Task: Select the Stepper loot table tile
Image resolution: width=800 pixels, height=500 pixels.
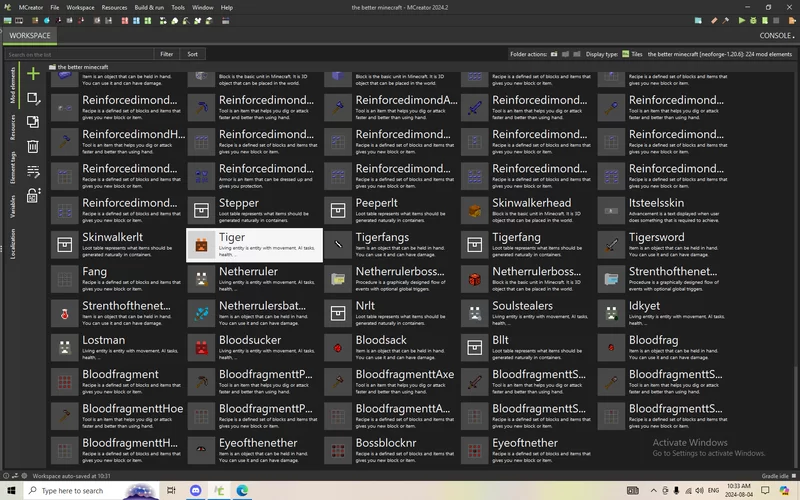Action: coord(254,211)
